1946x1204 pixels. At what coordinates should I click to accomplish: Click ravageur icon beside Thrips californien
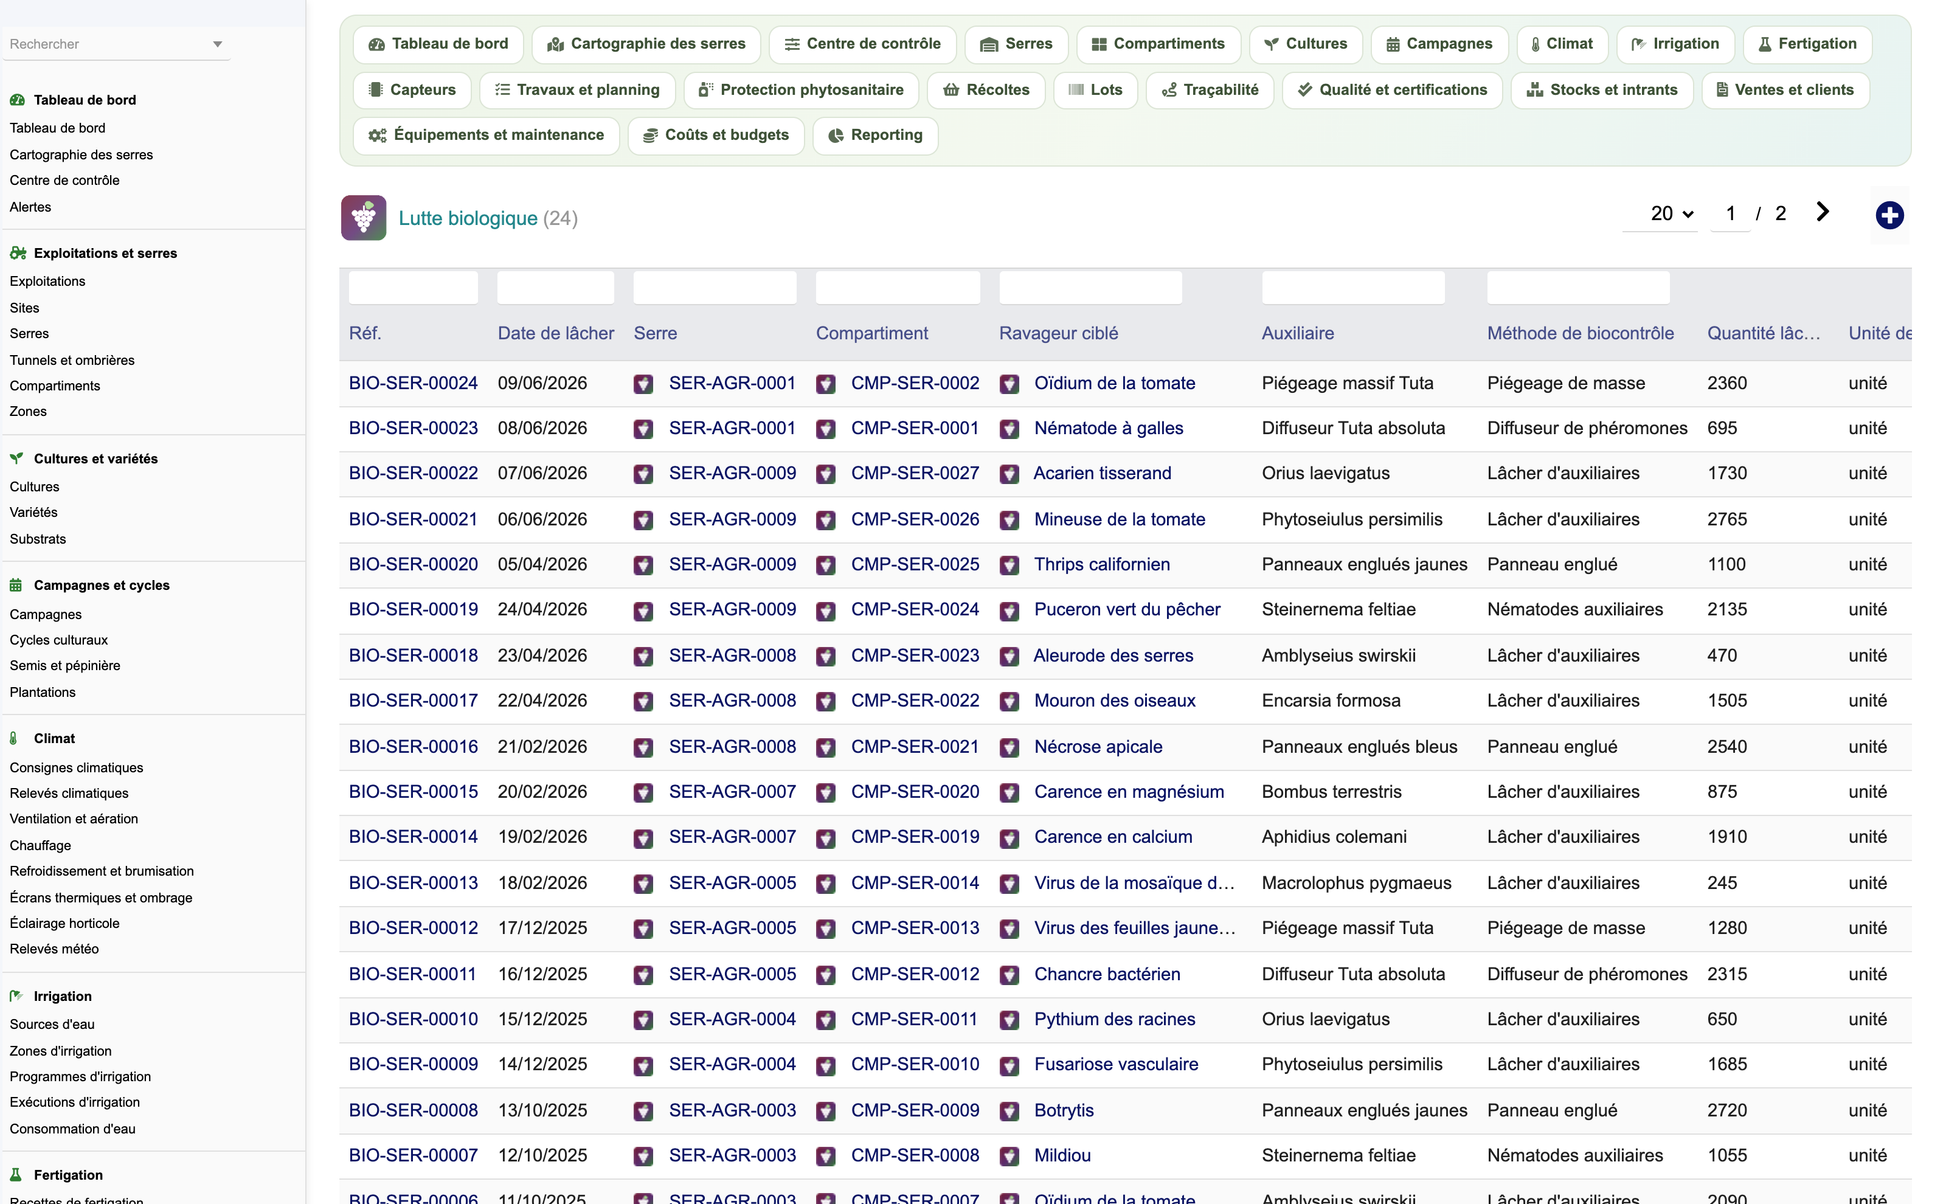point(1009,565)
